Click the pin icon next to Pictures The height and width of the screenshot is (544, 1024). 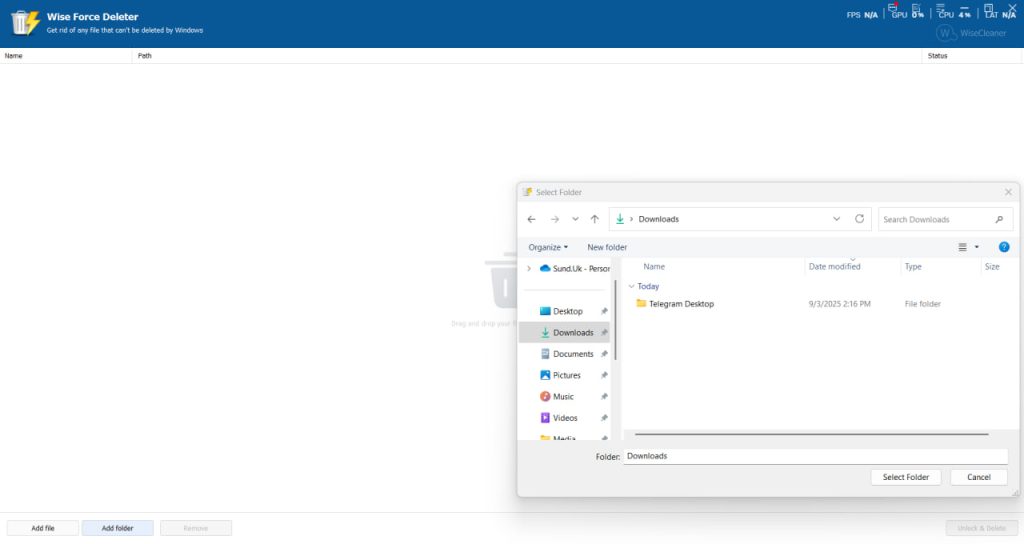point(604,376)
